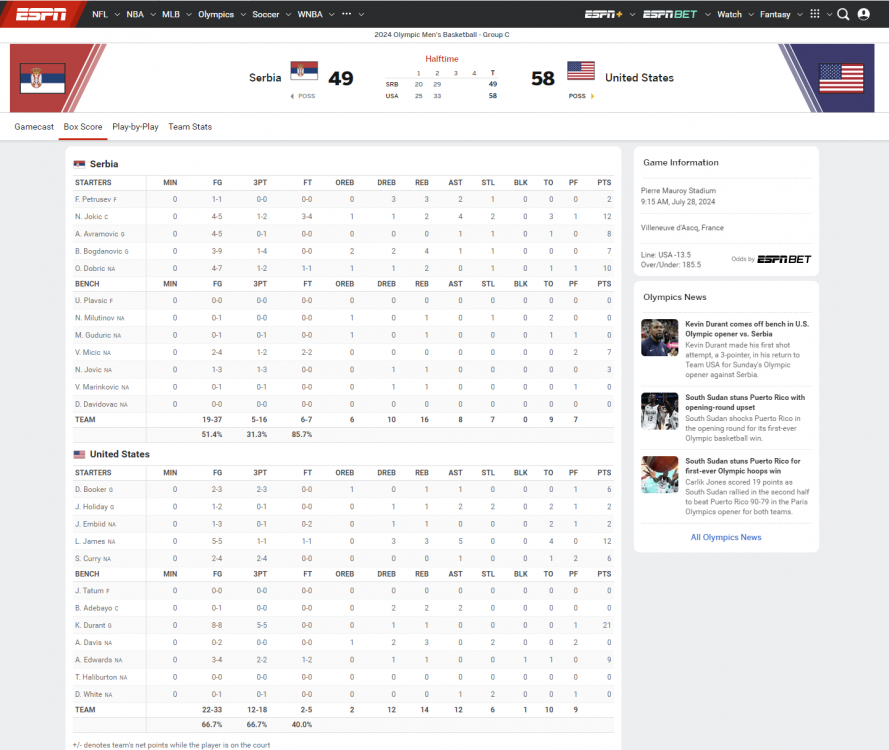The width and height of the screenshot is (889, 750).
Task: Click the ESPN+ logo
Action: (x=604, y=14)
